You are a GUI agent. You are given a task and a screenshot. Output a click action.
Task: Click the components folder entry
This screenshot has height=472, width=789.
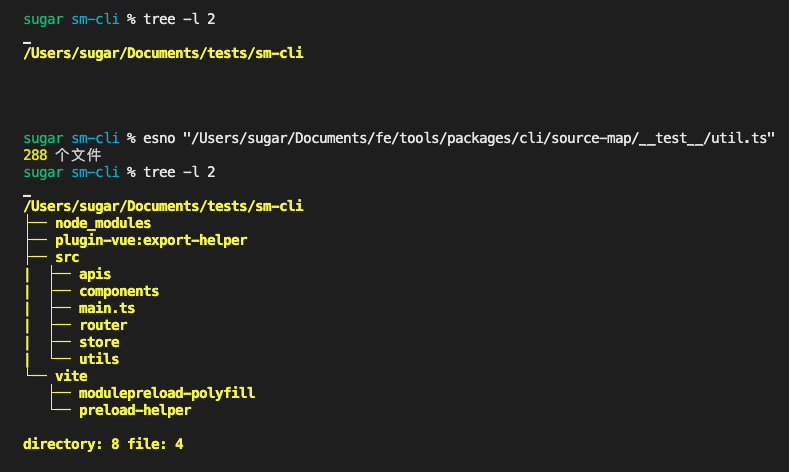[119, 291]
